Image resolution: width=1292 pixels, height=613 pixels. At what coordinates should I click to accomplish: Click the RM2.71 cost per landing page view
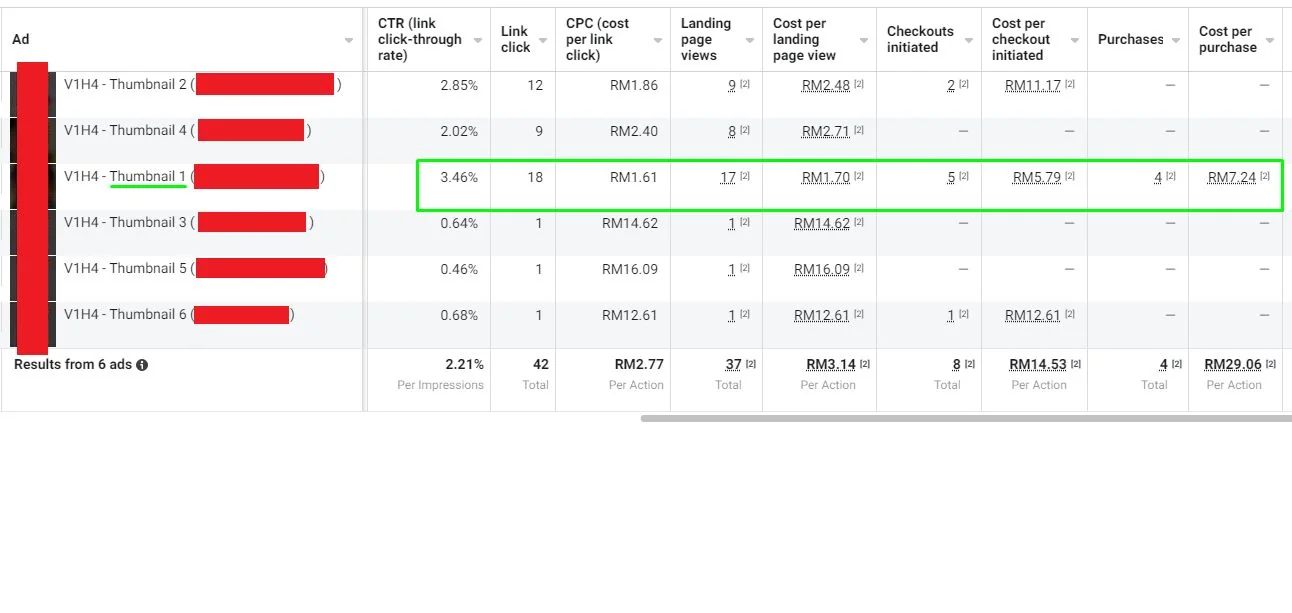click(826, 131)
